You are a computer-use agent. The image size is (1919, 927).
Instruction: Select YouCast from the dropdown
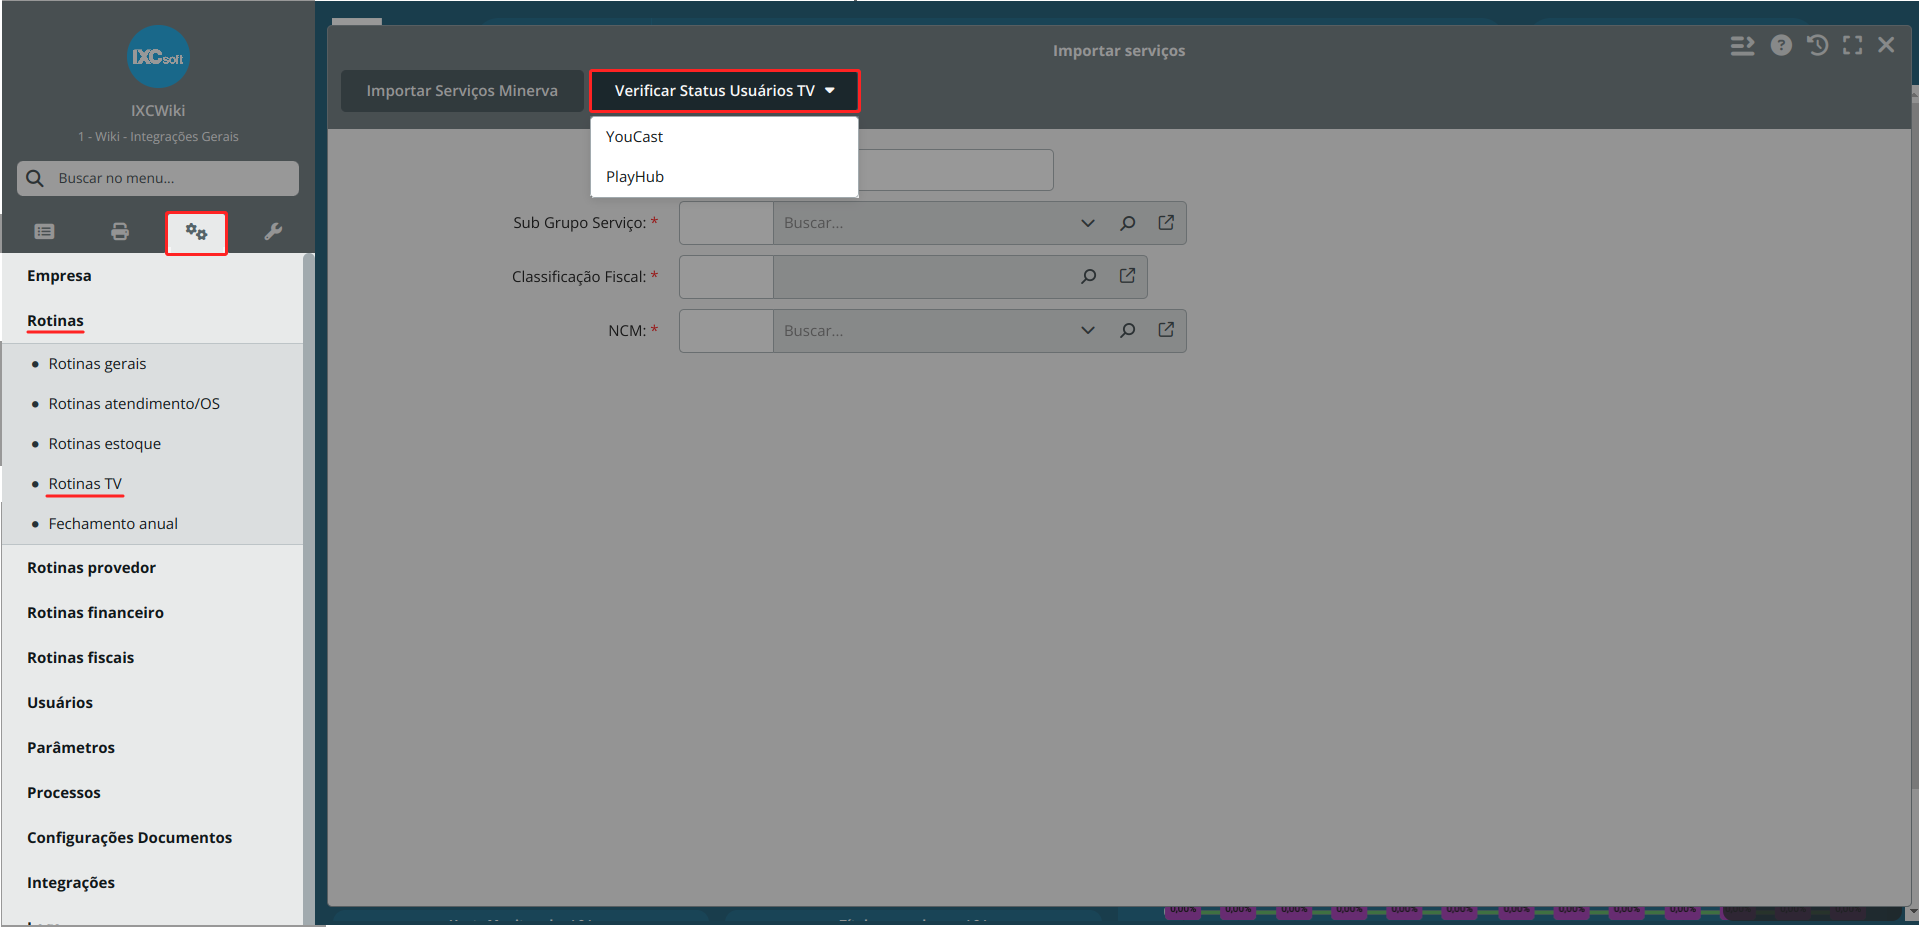[x=724, y=137]
